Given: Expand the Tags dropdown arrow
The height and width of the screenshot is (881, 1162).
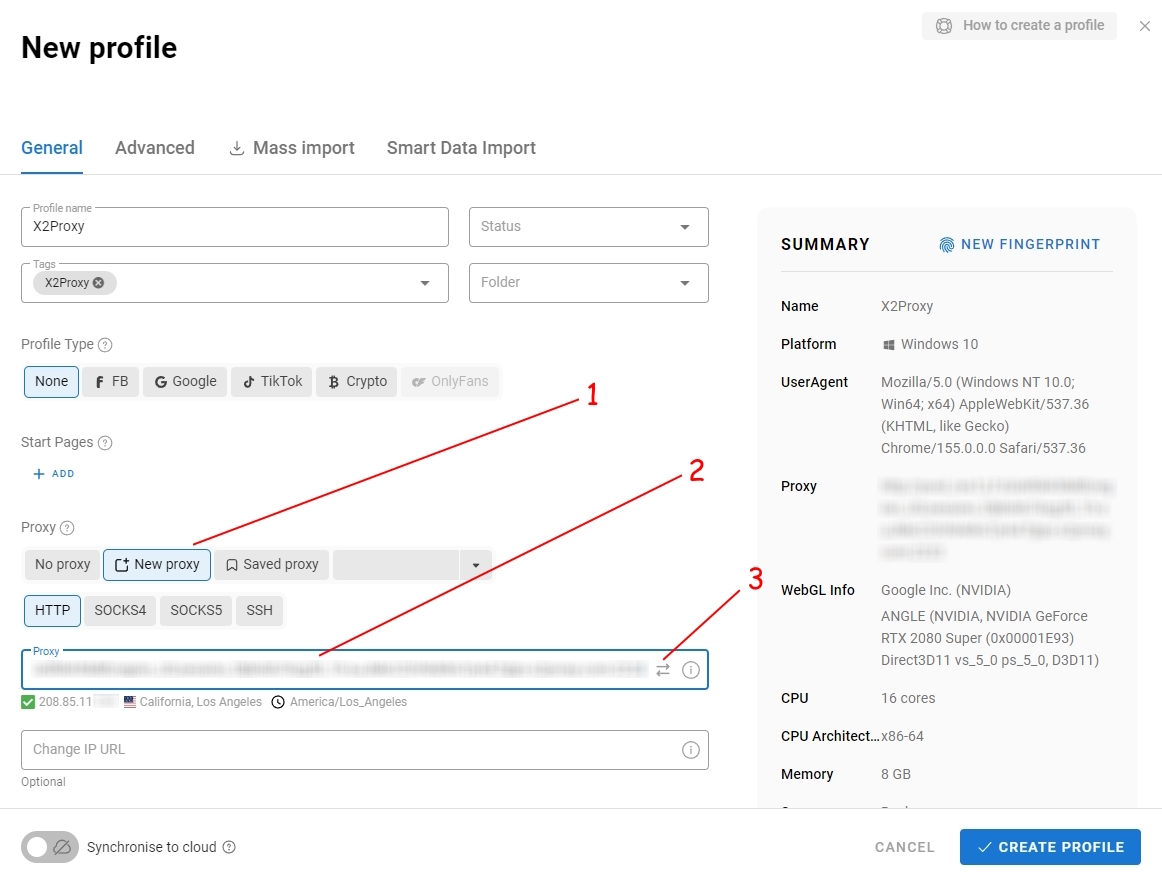Looking at the screenshot, I should tap(425, 283).
